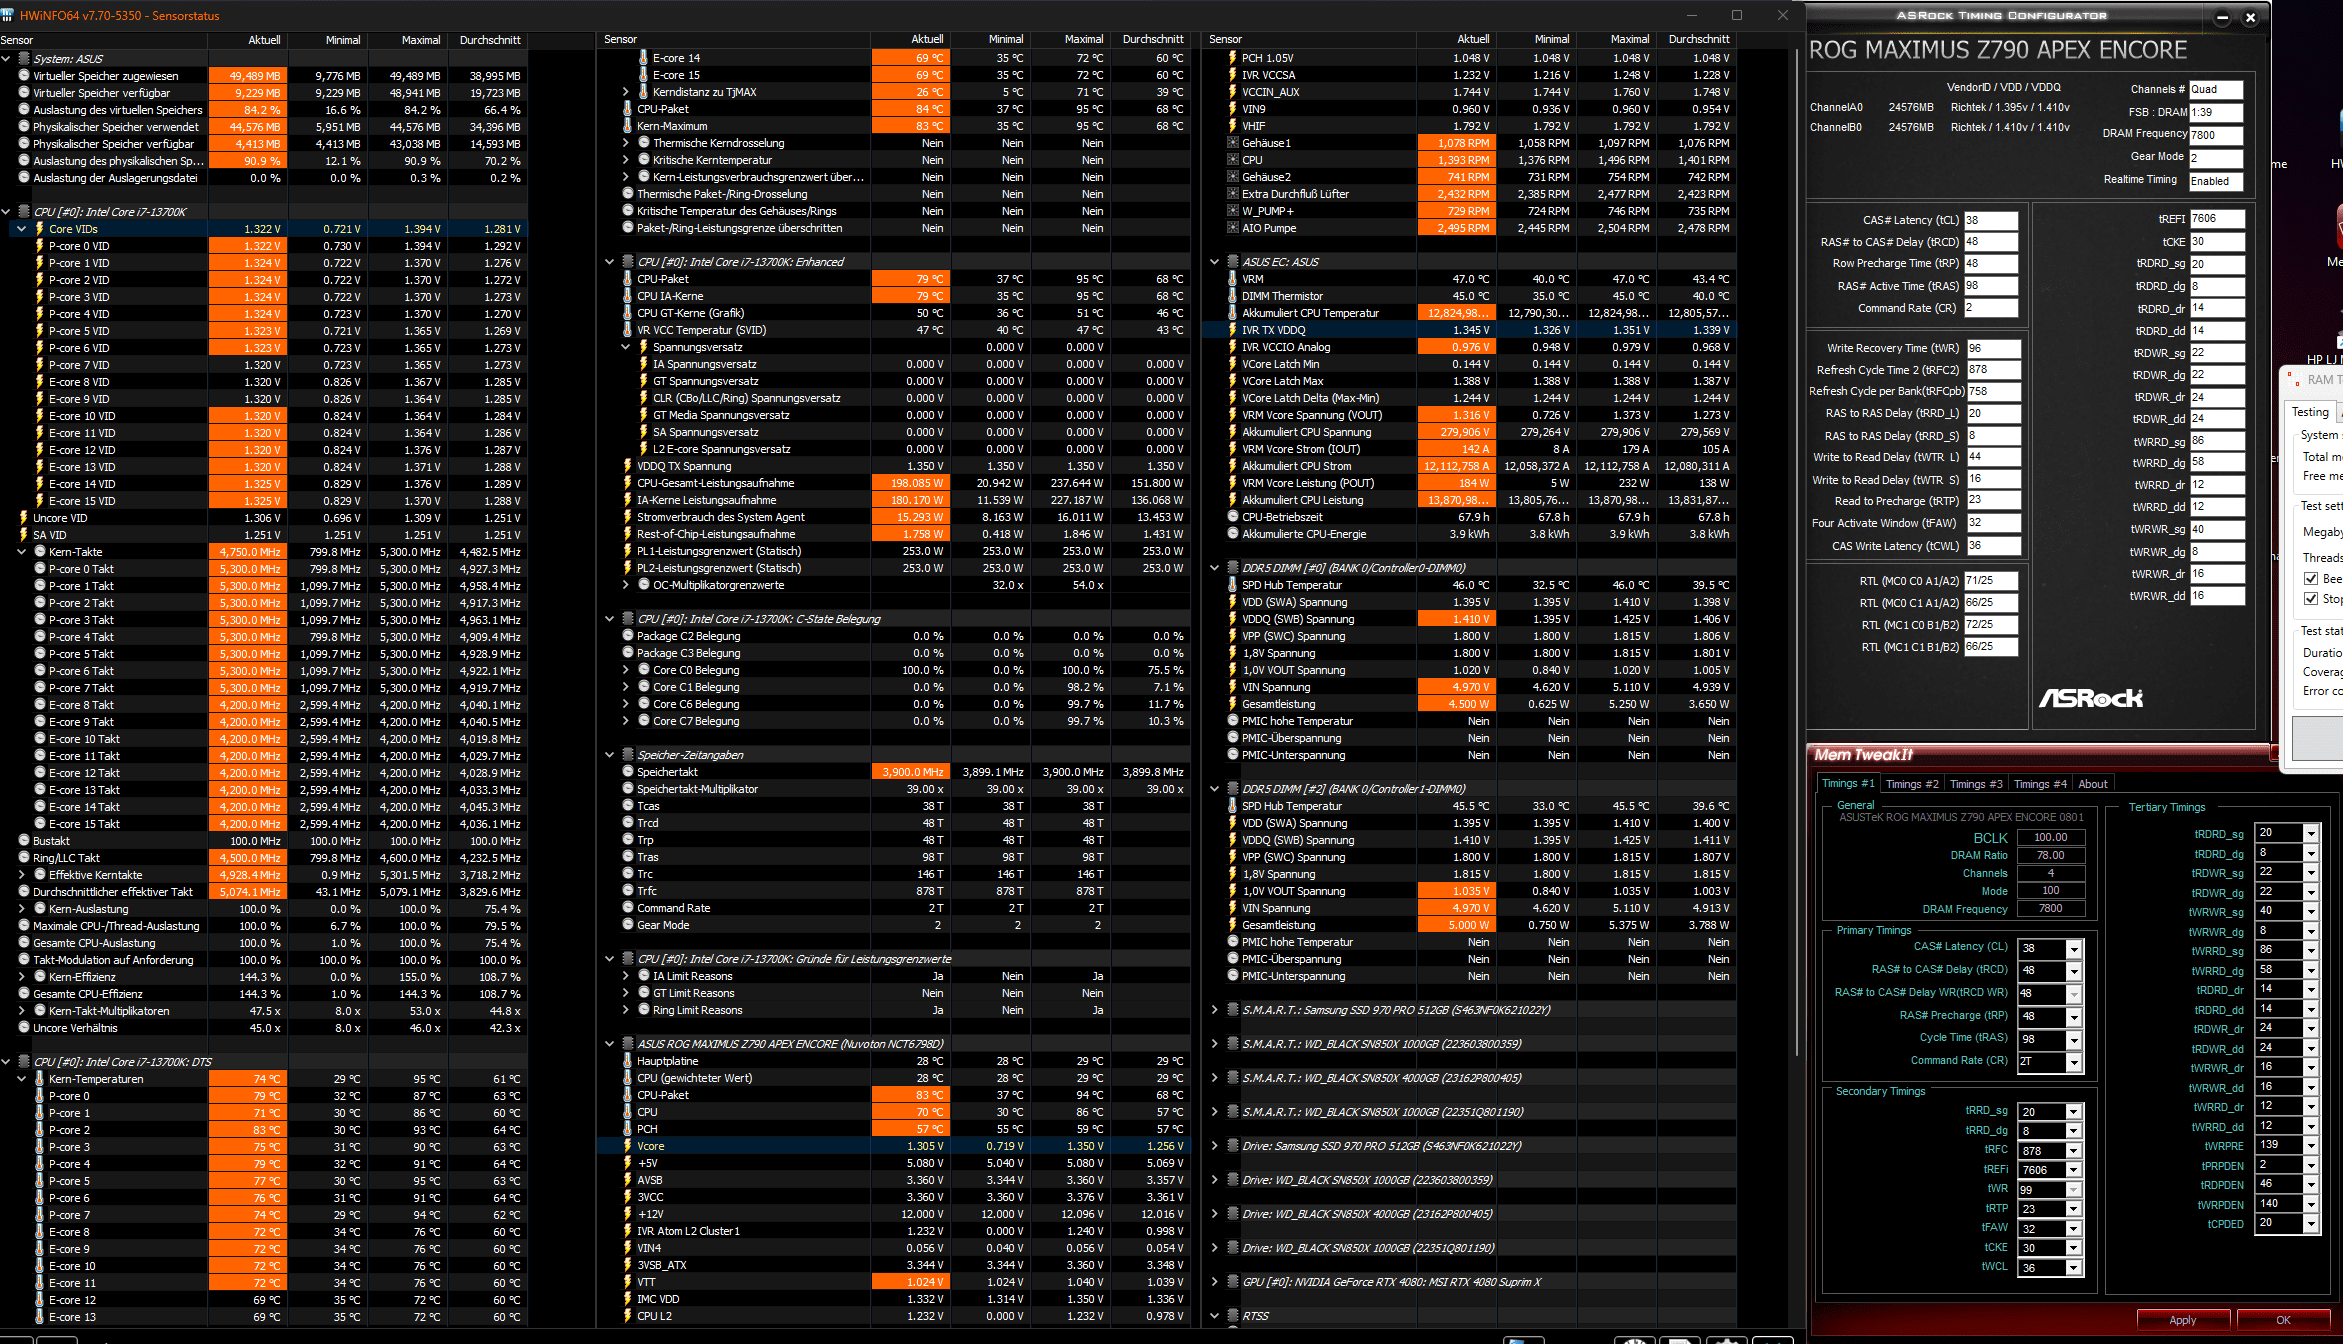Click the lightning icon of CPU-Gesamt-Leistungsaufnahme
The width and height of the screenshot is (2343, 1344).
628,483
